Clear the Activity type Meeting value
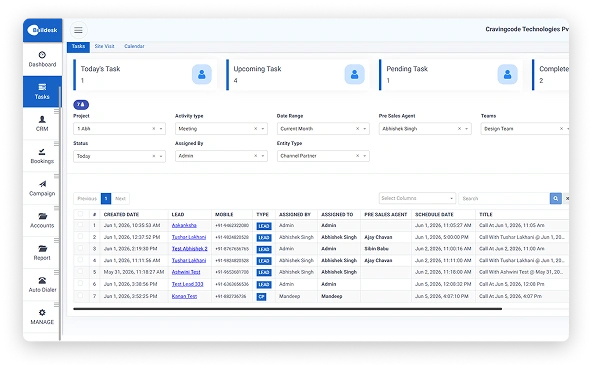The height and width of the screenshot is (369, 592). point(256,129)
